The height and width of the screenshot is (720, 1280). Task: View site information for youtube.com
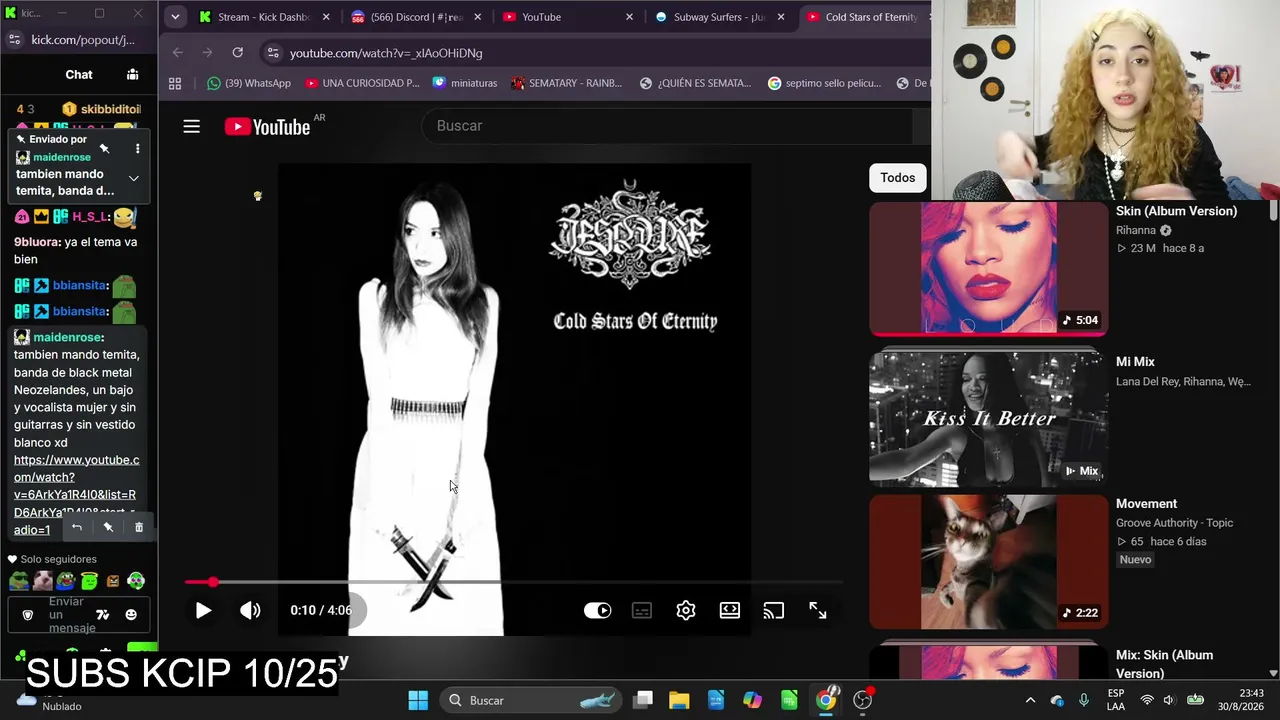tap(273, 53)
